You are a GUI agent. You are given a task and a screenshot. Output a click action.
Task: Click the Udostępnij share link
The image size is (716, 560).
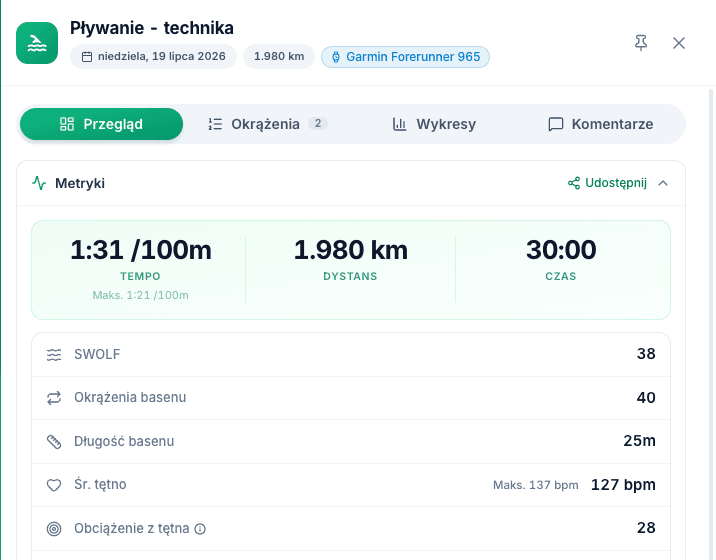click(607, 183)
